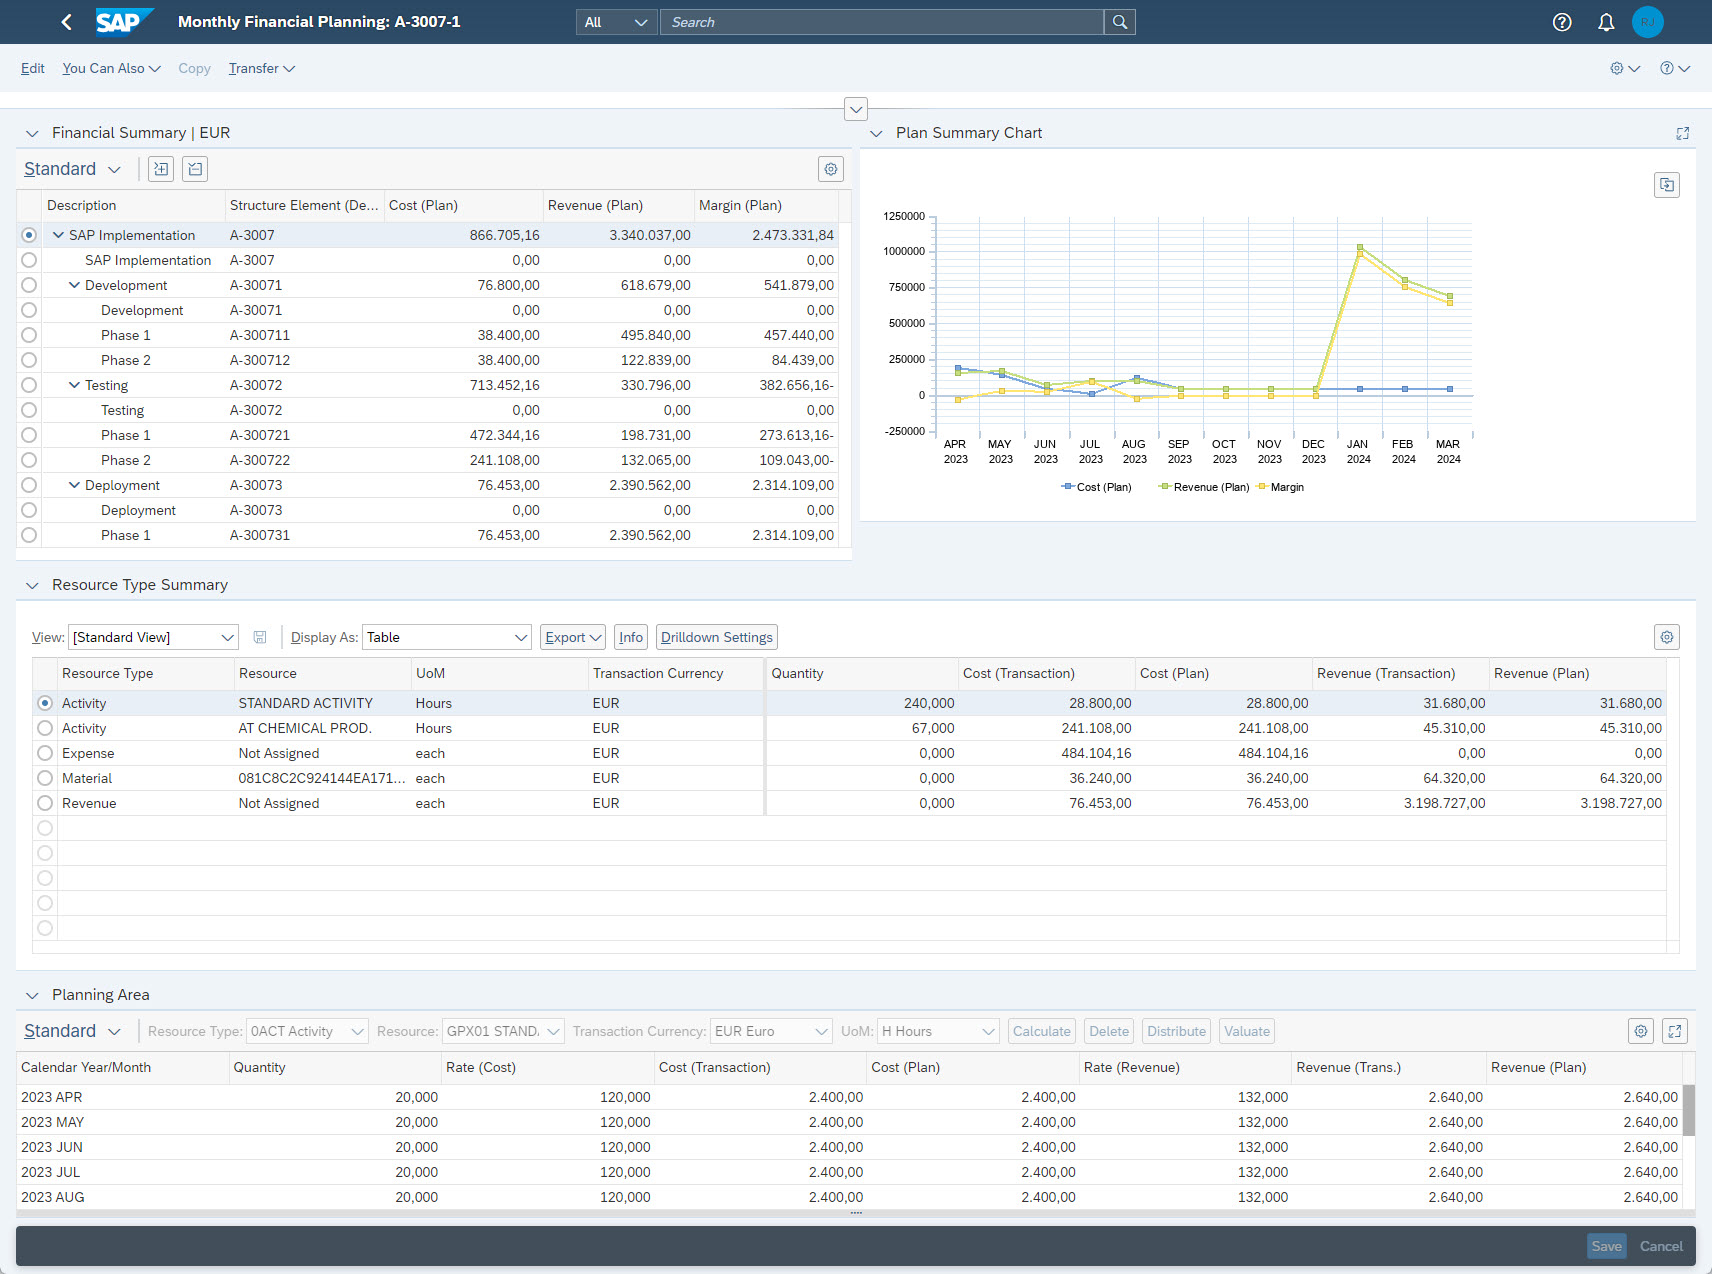Expand all rows in Financial Summary
Image resolution: width=1712 pixels, height=1274 pixels.
click(x=161, y=169)
